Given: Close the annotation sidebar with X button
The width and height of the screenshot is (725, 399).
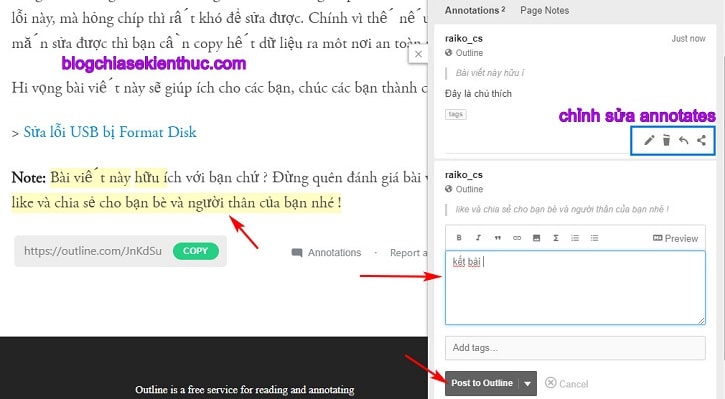Looking at the screenshot, I should pos(418,54).
